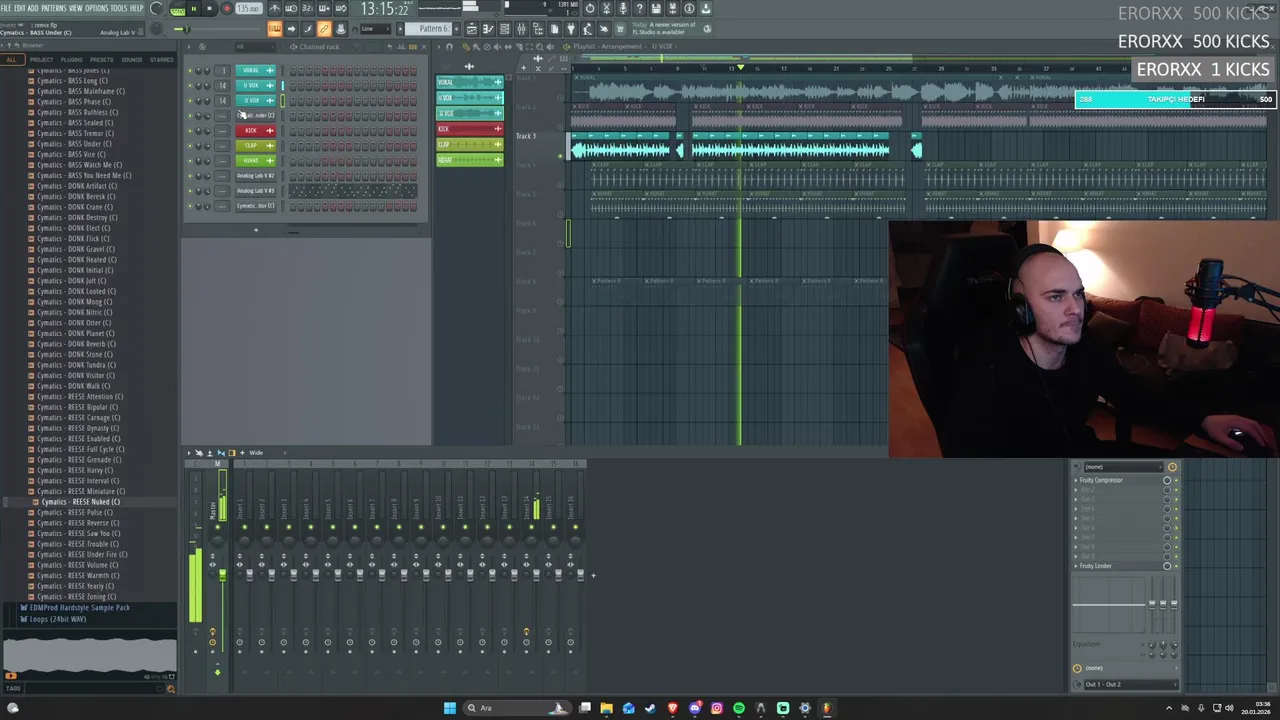Open VOKAL mixer track number box
Viewport: 1280px width, 720px height.
[x=222, y=71]
